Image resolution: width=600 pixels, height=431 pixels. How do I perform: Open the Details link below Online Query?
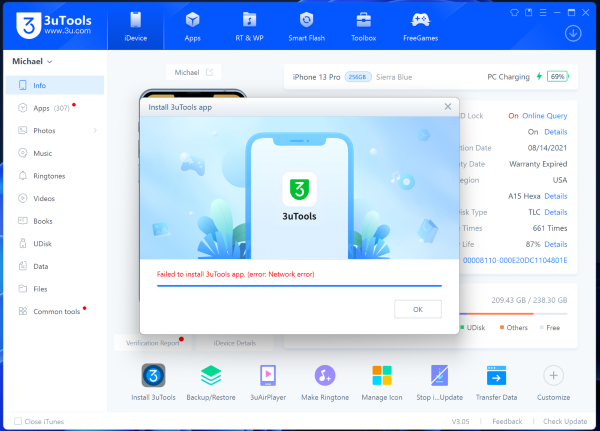pos(556,132)
